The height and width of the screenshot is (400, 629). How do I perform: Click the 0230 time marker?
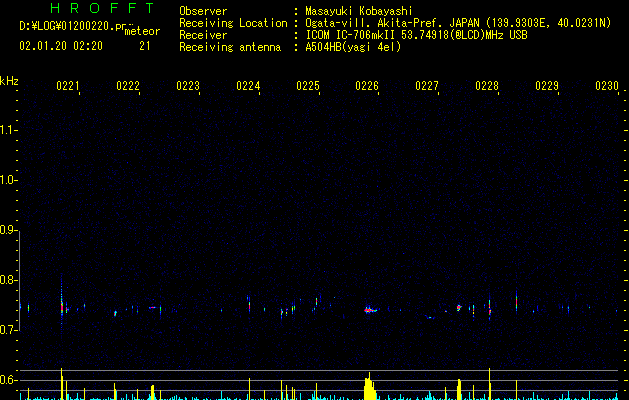point(607,86)
